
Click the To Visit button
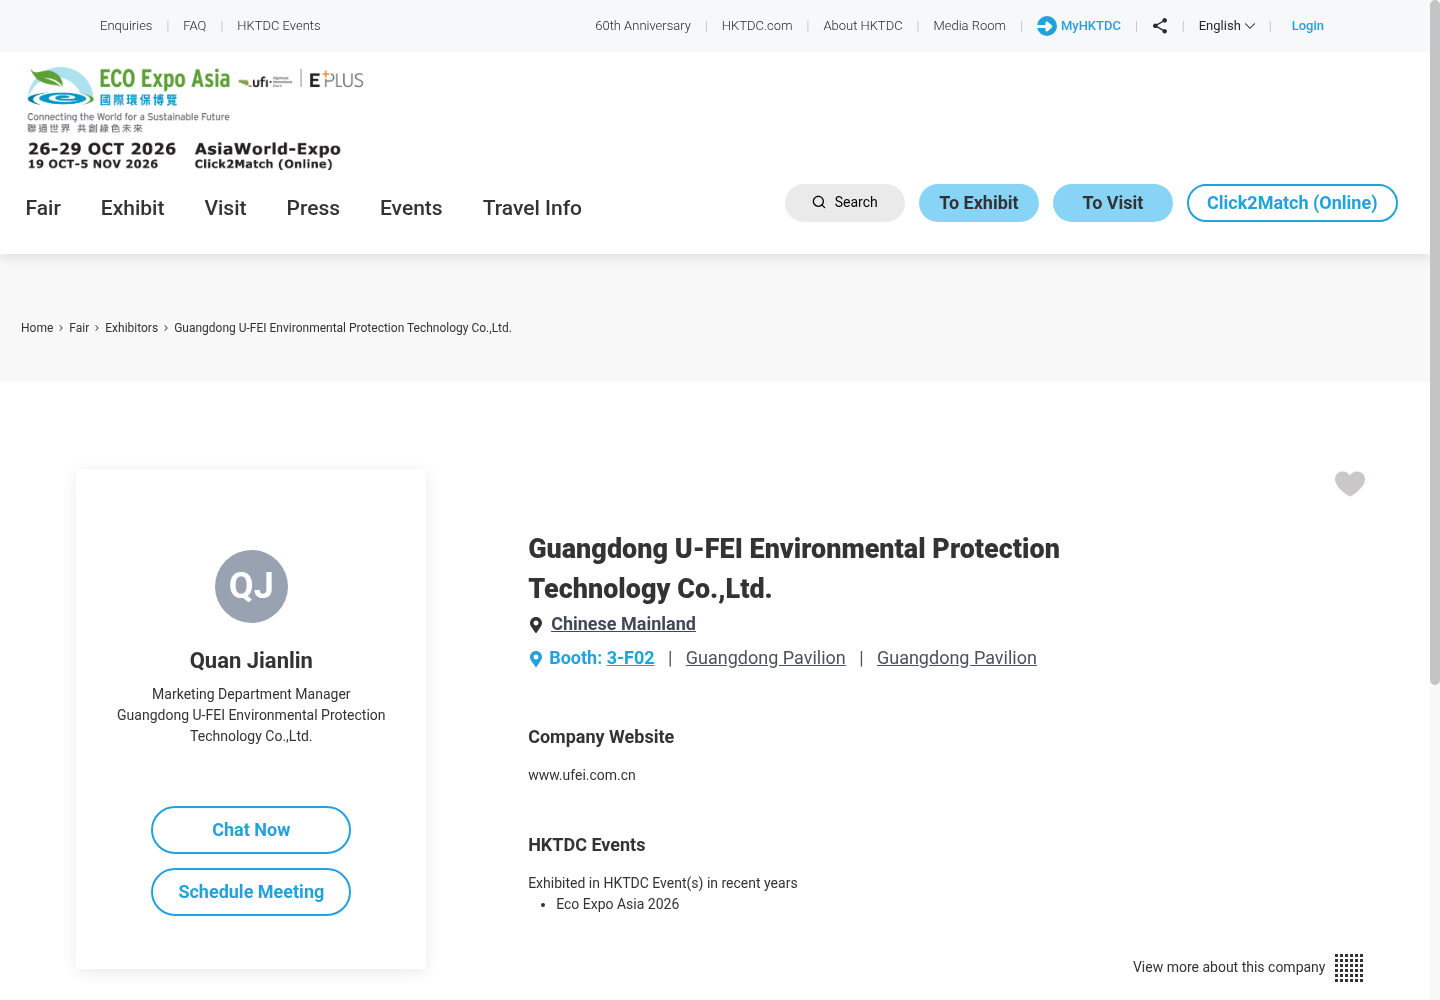pos(1113,203)
